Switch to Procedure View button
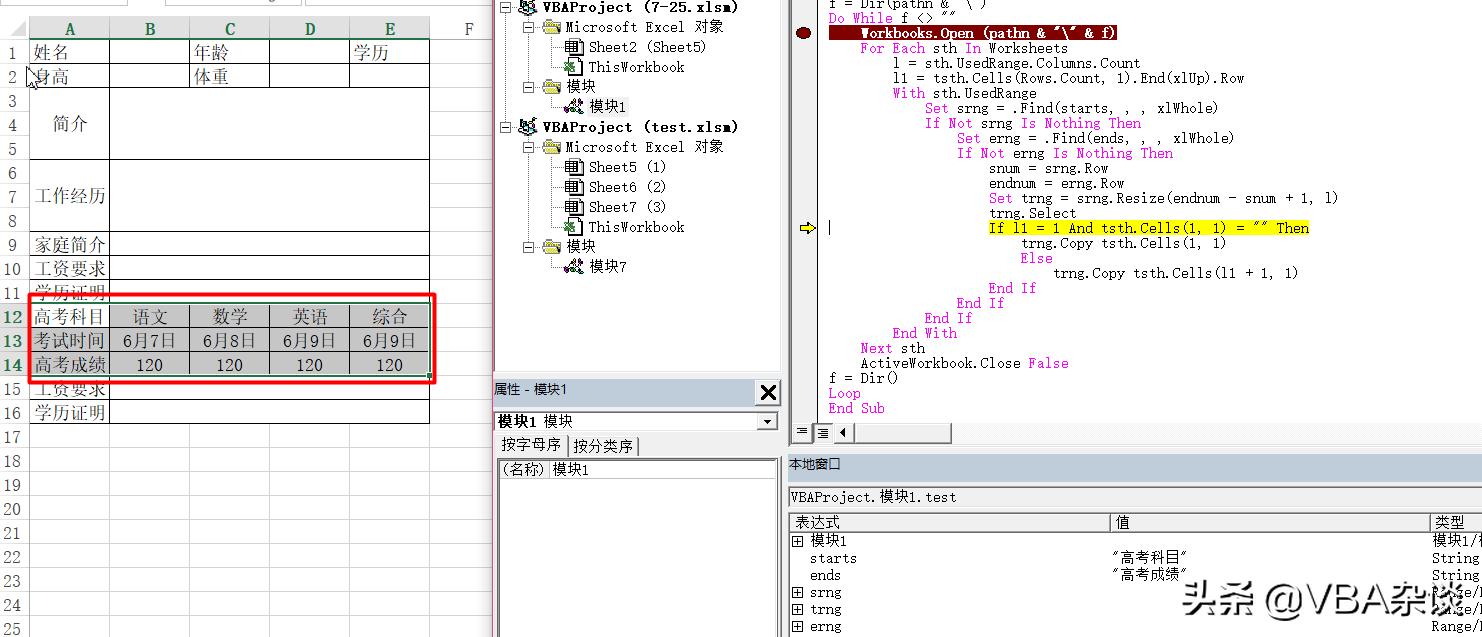Viewport: 1482px width, 637px height. (x=801, y=432)
